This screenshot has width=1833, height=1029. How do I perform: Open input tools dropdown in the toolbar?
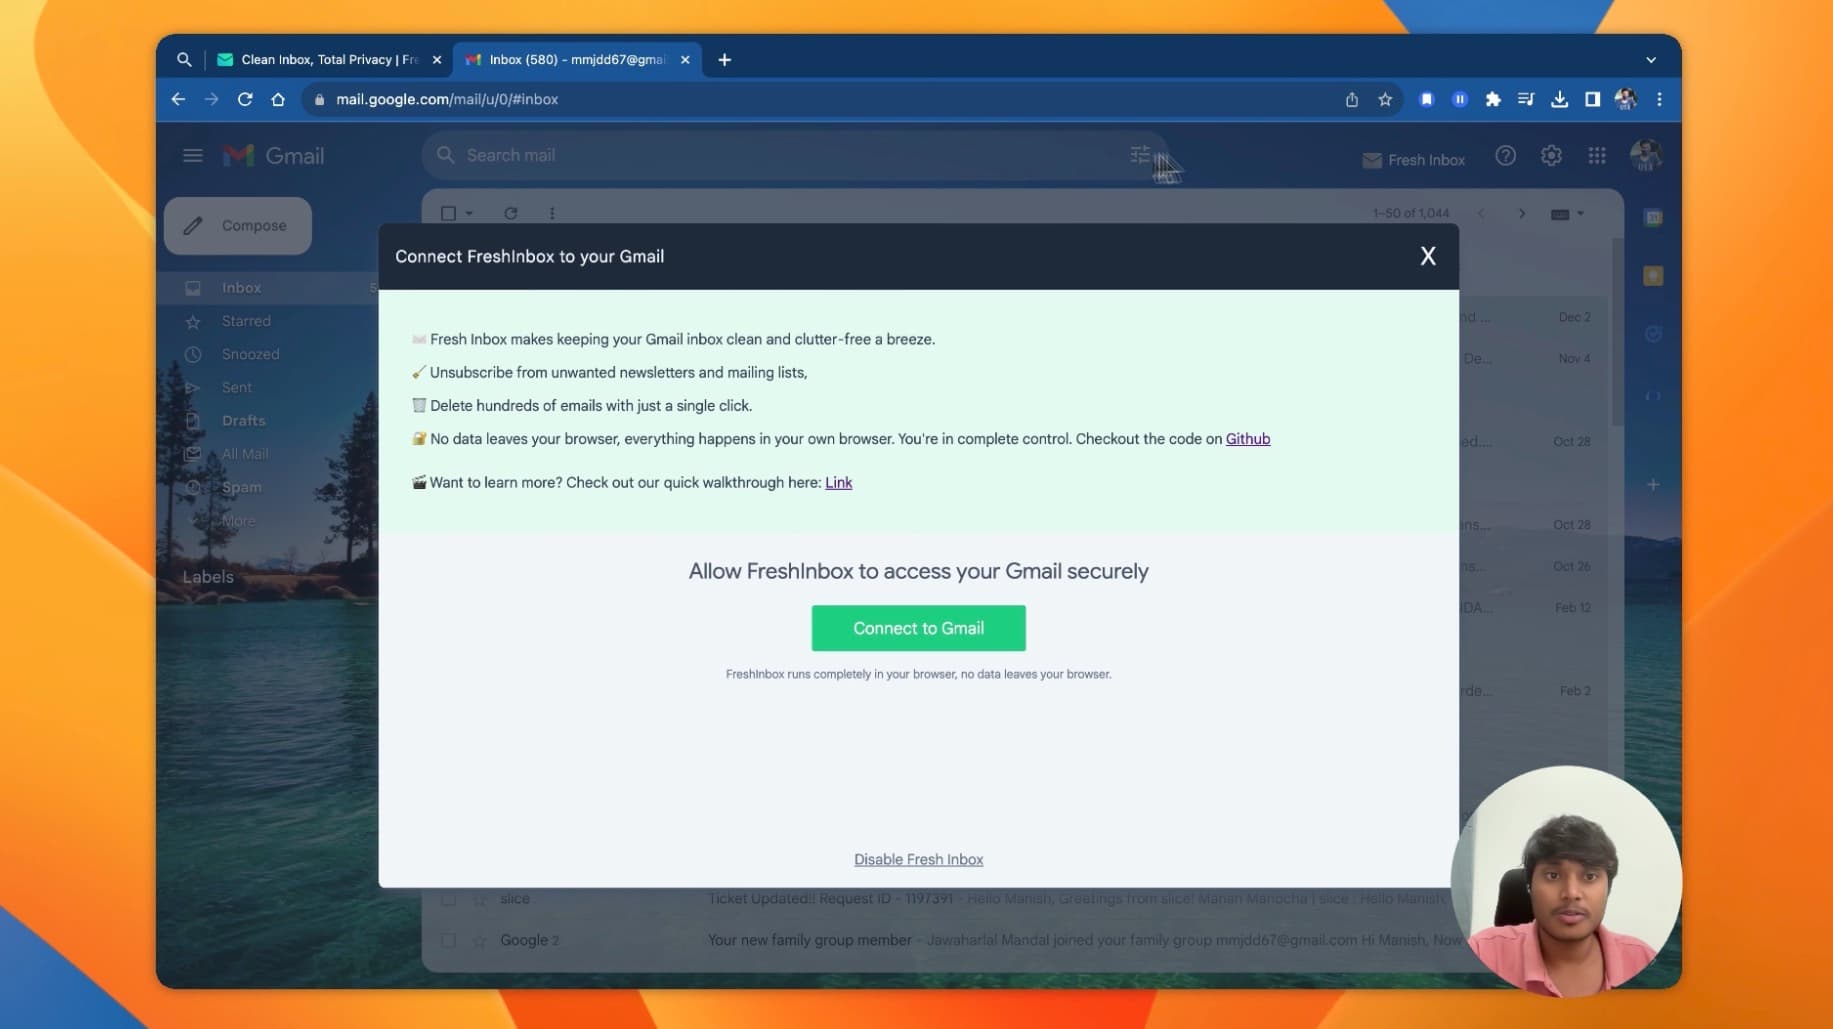(1567, 214)
